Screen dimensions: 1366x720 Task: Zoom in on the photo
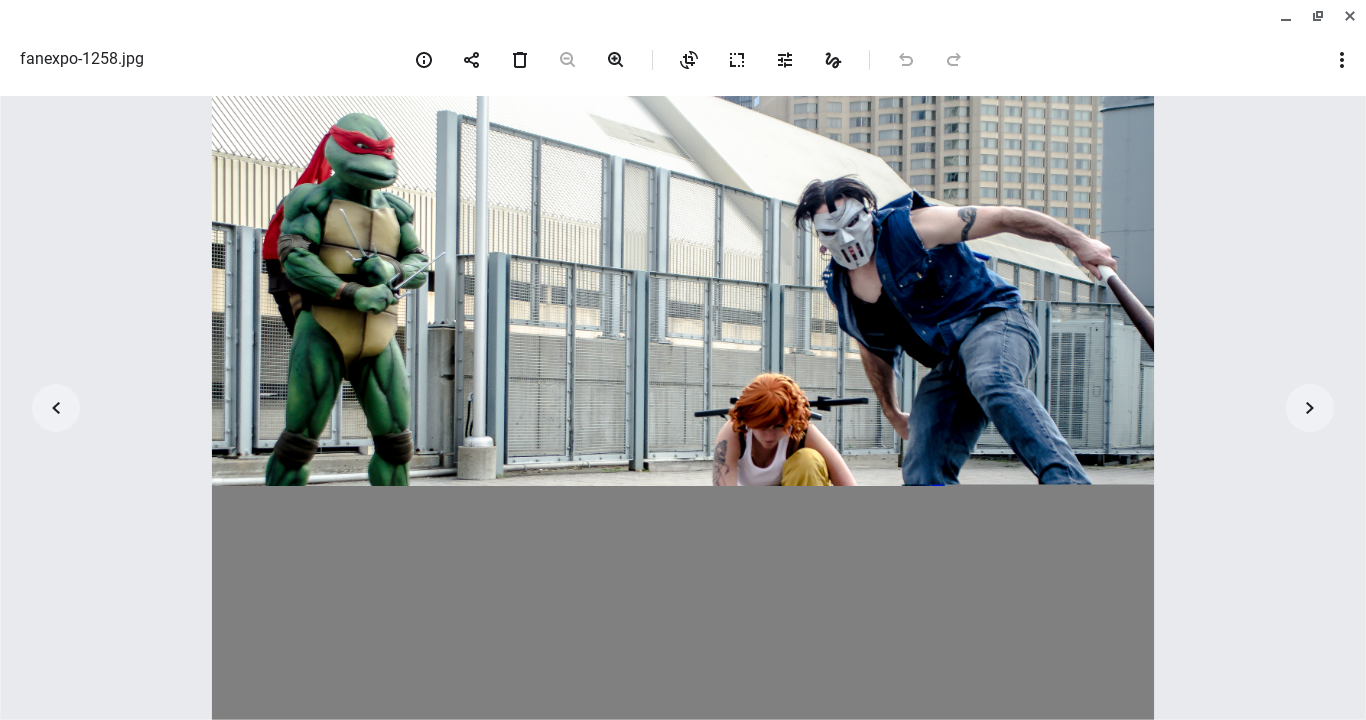616,60
